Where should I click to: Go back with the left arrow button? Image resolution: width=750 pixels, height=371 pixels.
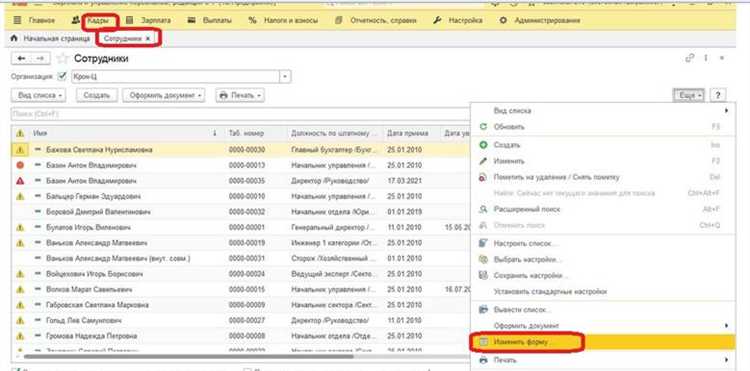pos(22,58)
